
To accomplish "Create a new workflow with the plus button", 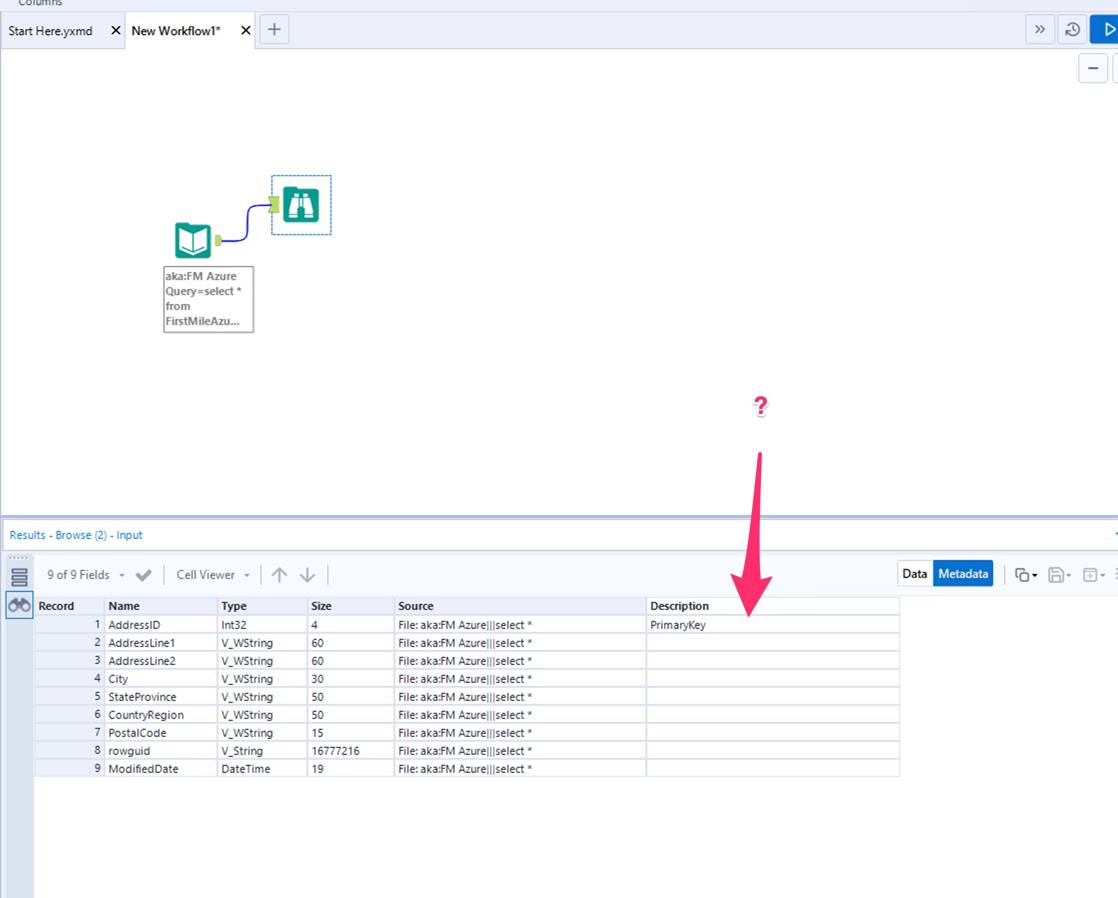I will coord(274,29).
